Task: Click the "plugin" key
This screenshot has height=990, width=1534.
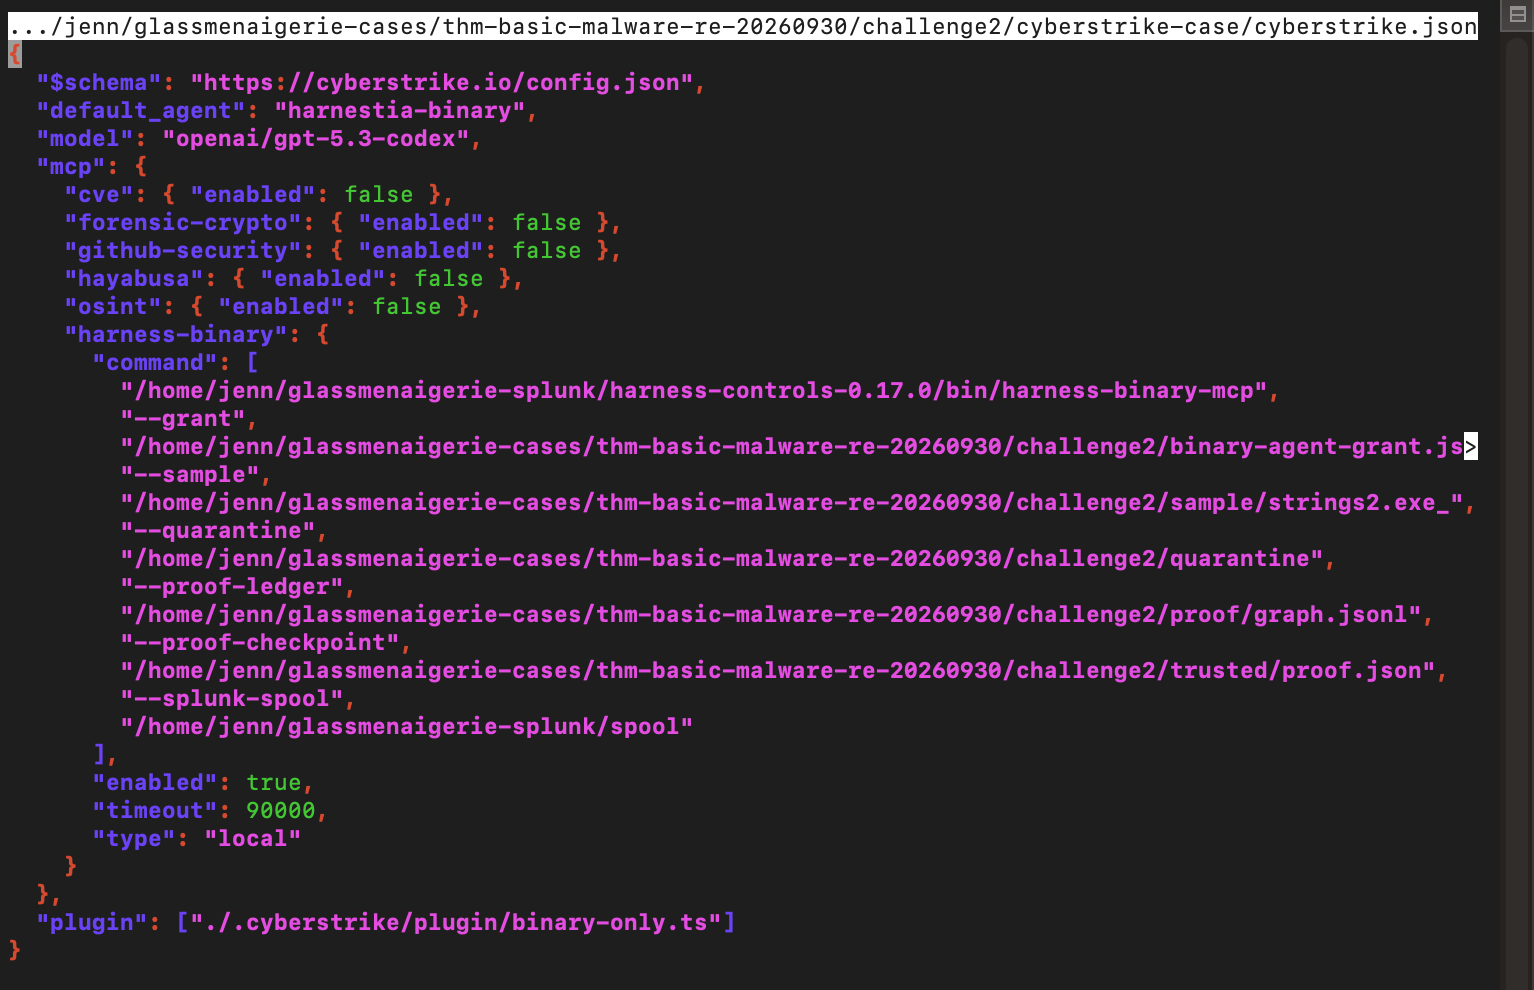Action: (92, 922)
